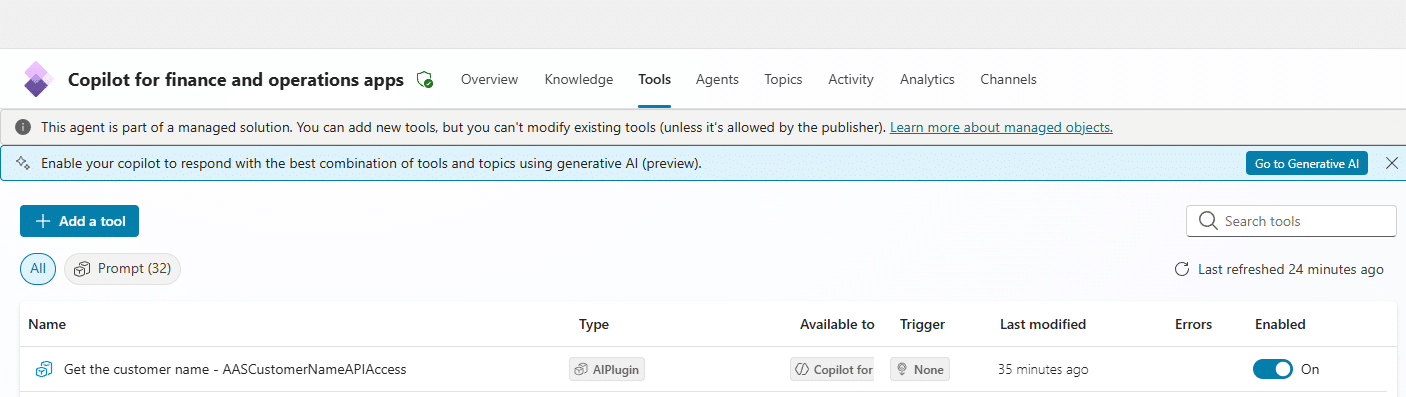Click the Search tools input field
This screenshot has height=397, width=1406.
pyautogui.click(x=1291, y=221)
